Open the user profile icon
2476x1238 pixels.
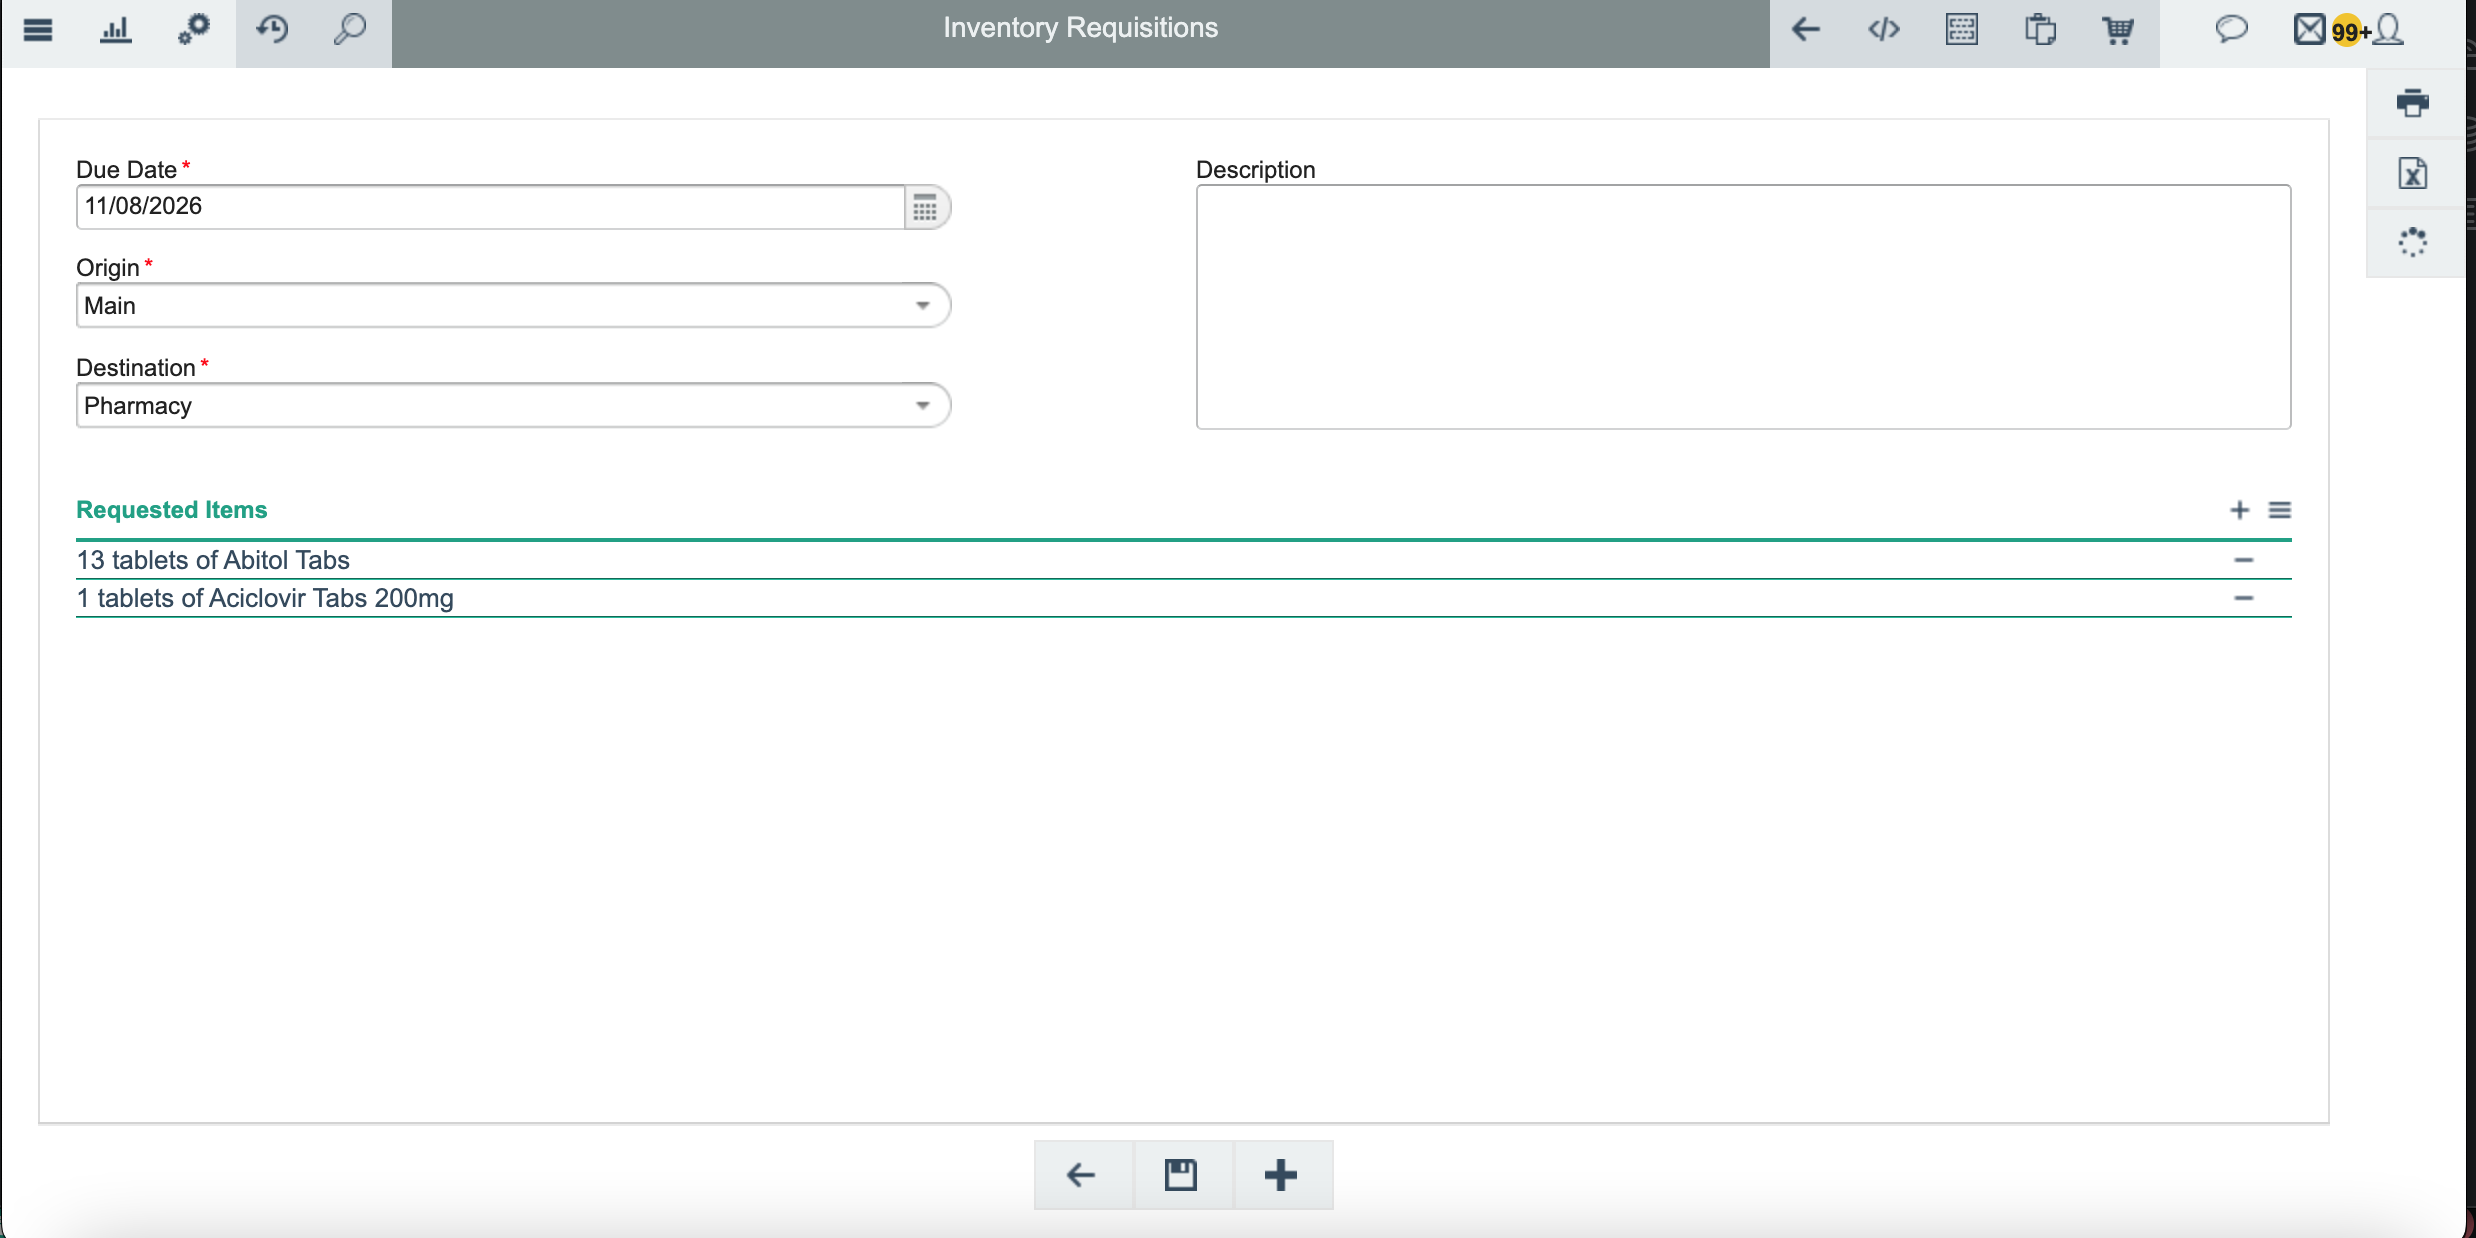[2388, 30]
